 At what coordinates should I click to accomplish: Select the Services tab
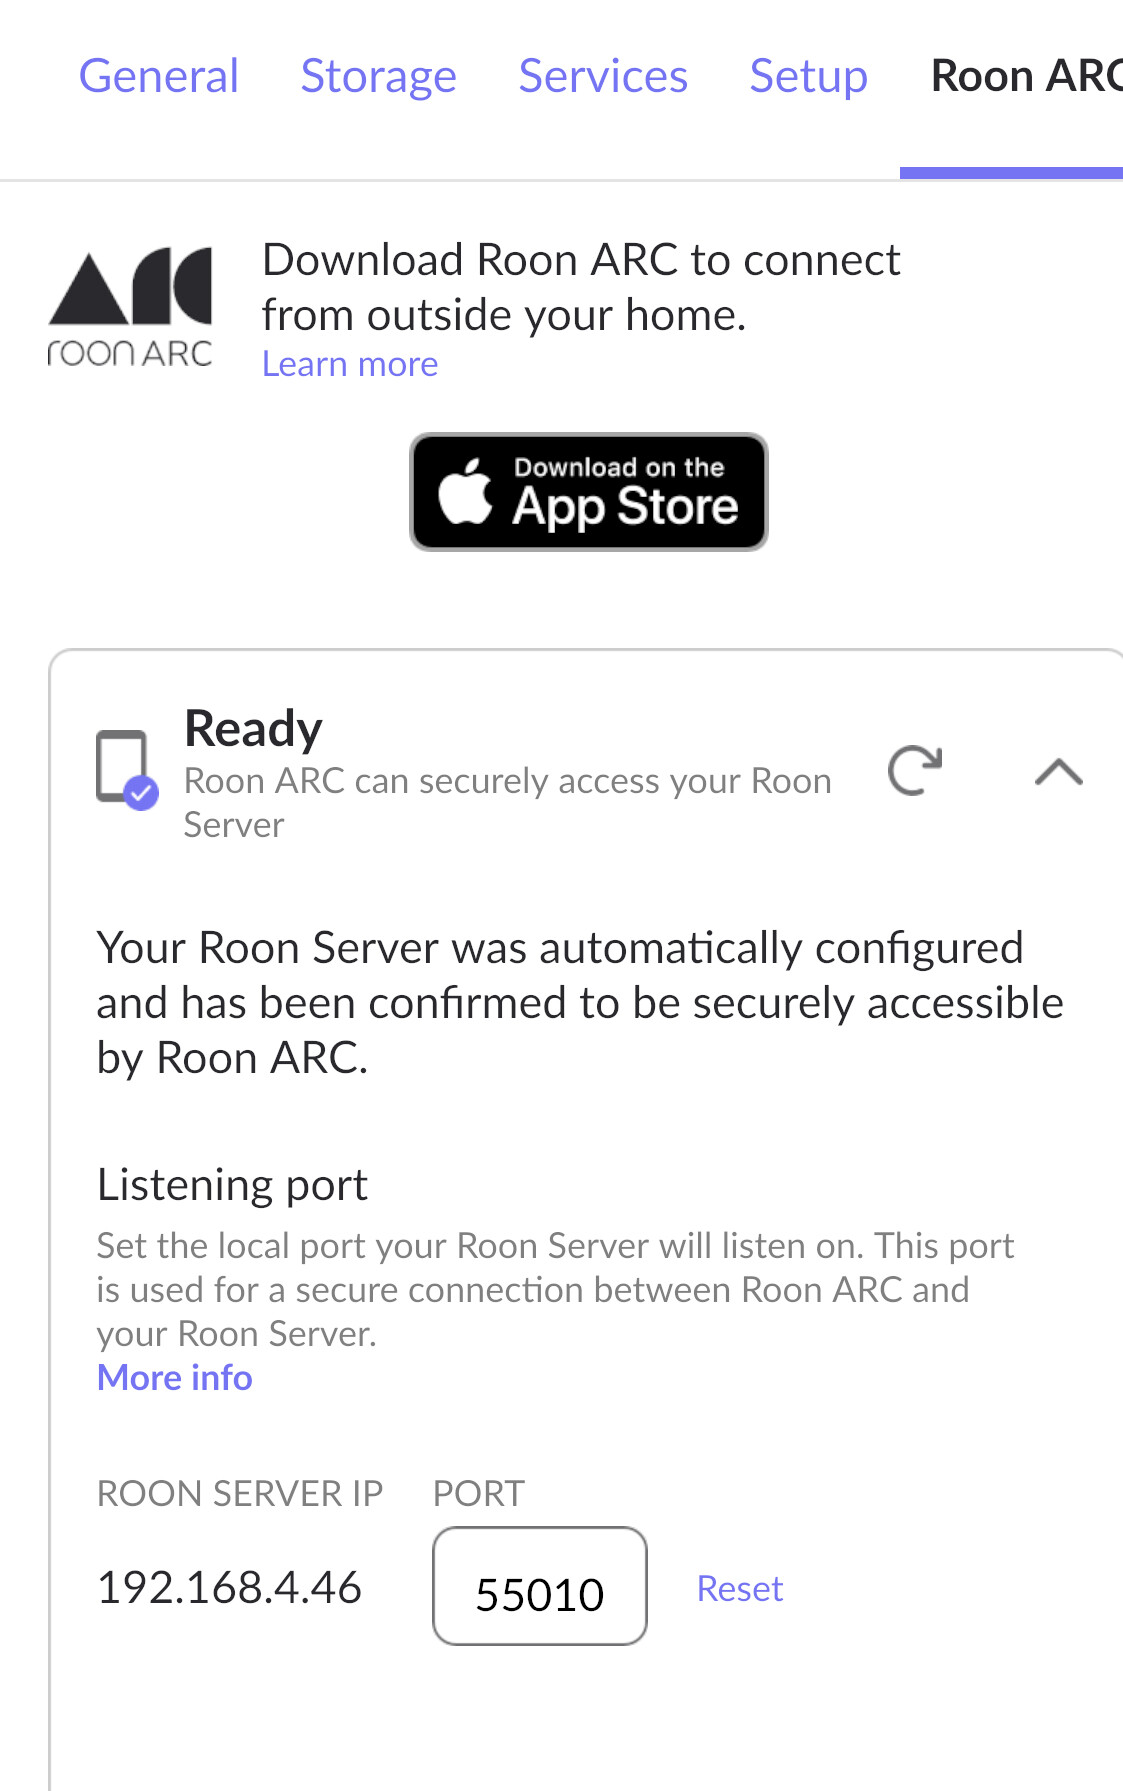tap(603, 75)
